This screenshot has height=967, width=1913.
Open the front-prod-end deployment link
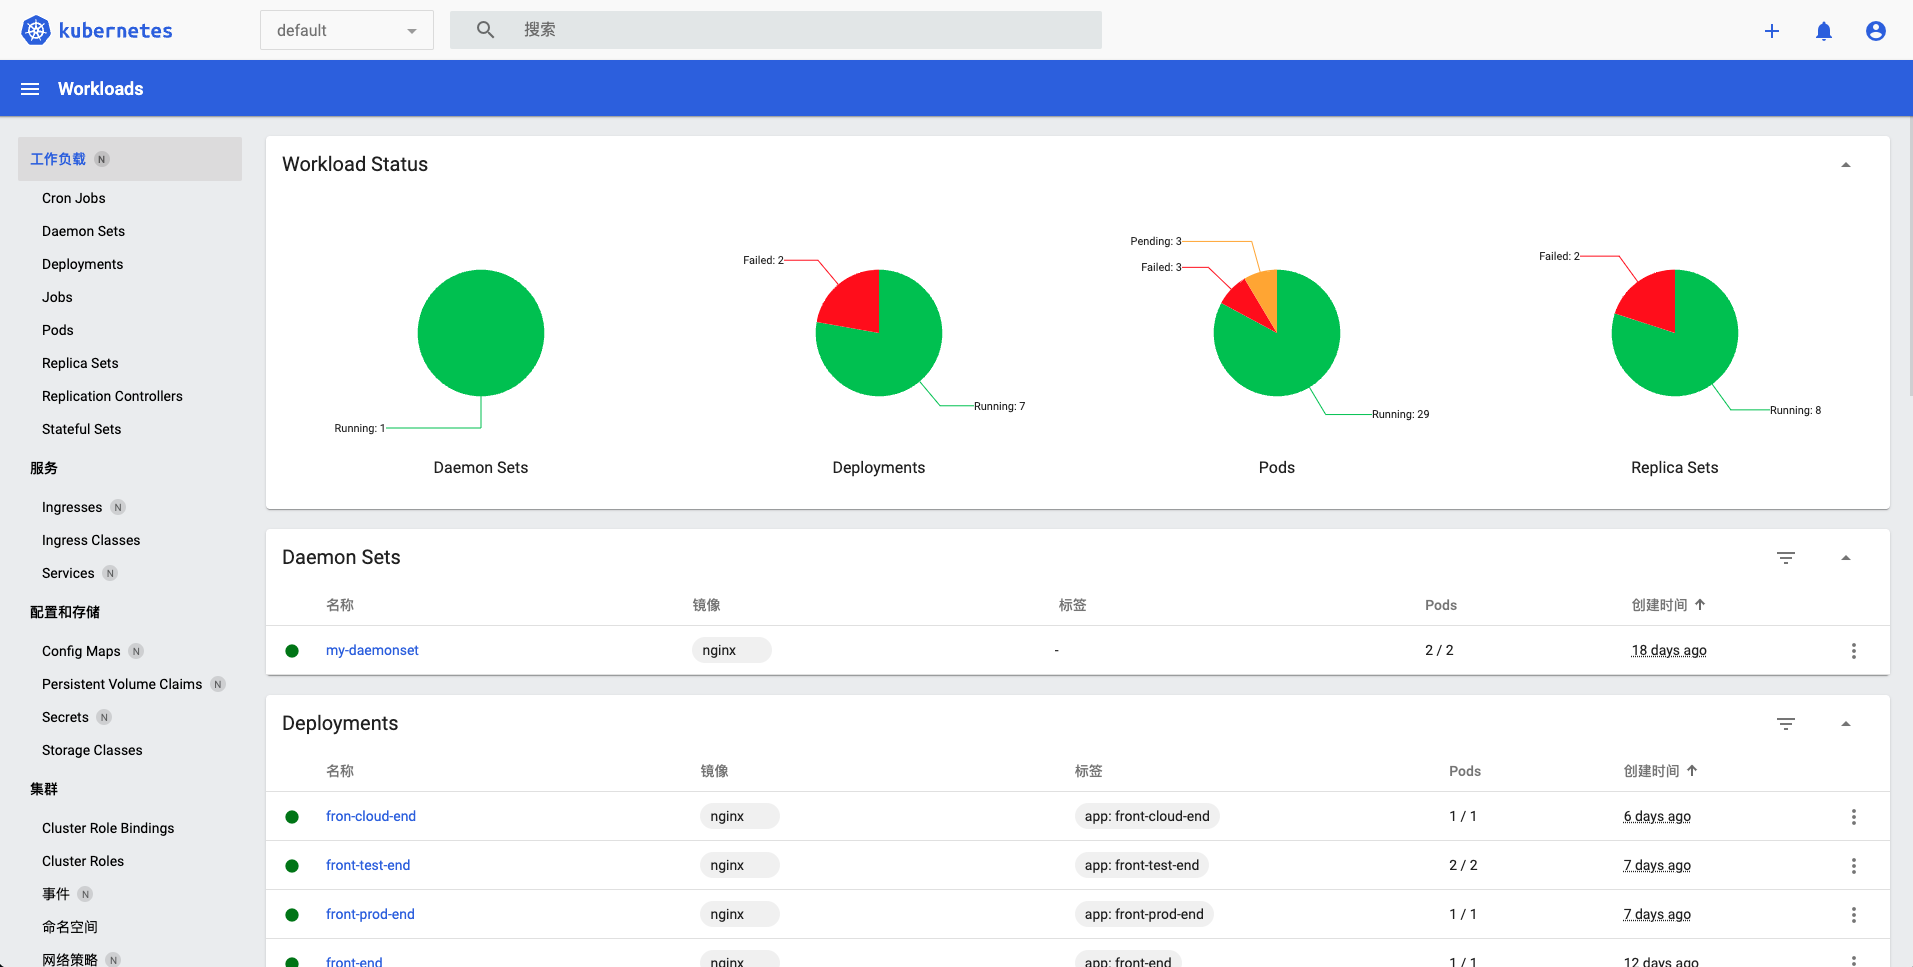(x=370, y=914)
